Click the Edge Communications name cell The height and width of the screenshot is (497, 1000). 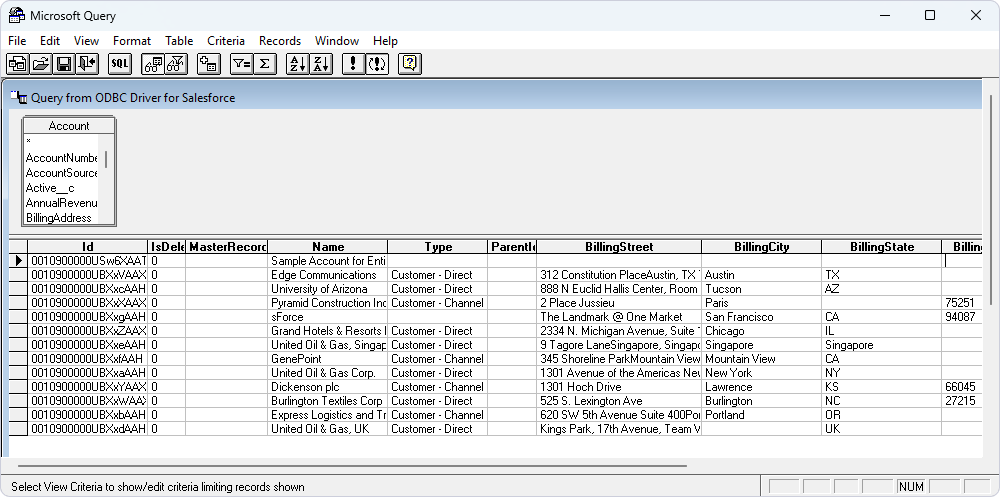(328, 275)
